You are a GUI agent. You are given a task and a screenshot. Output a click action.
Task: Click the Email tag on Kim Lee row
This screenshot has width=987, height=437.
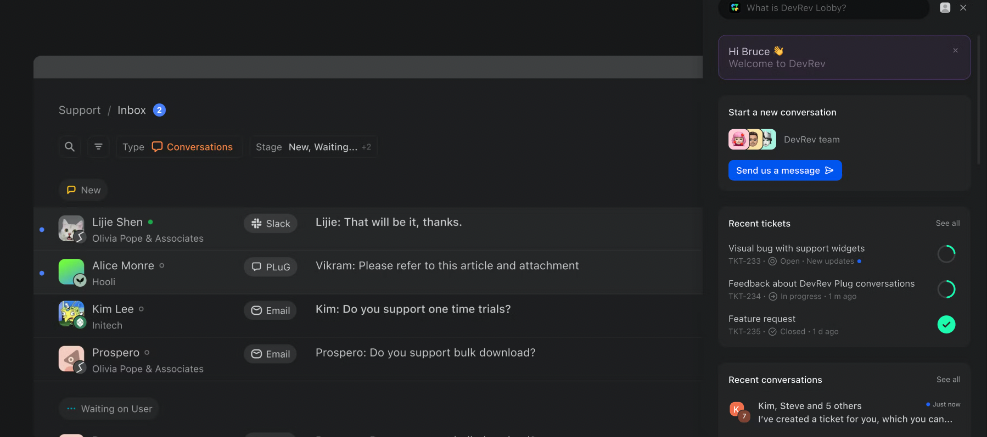tap(271, 310)
